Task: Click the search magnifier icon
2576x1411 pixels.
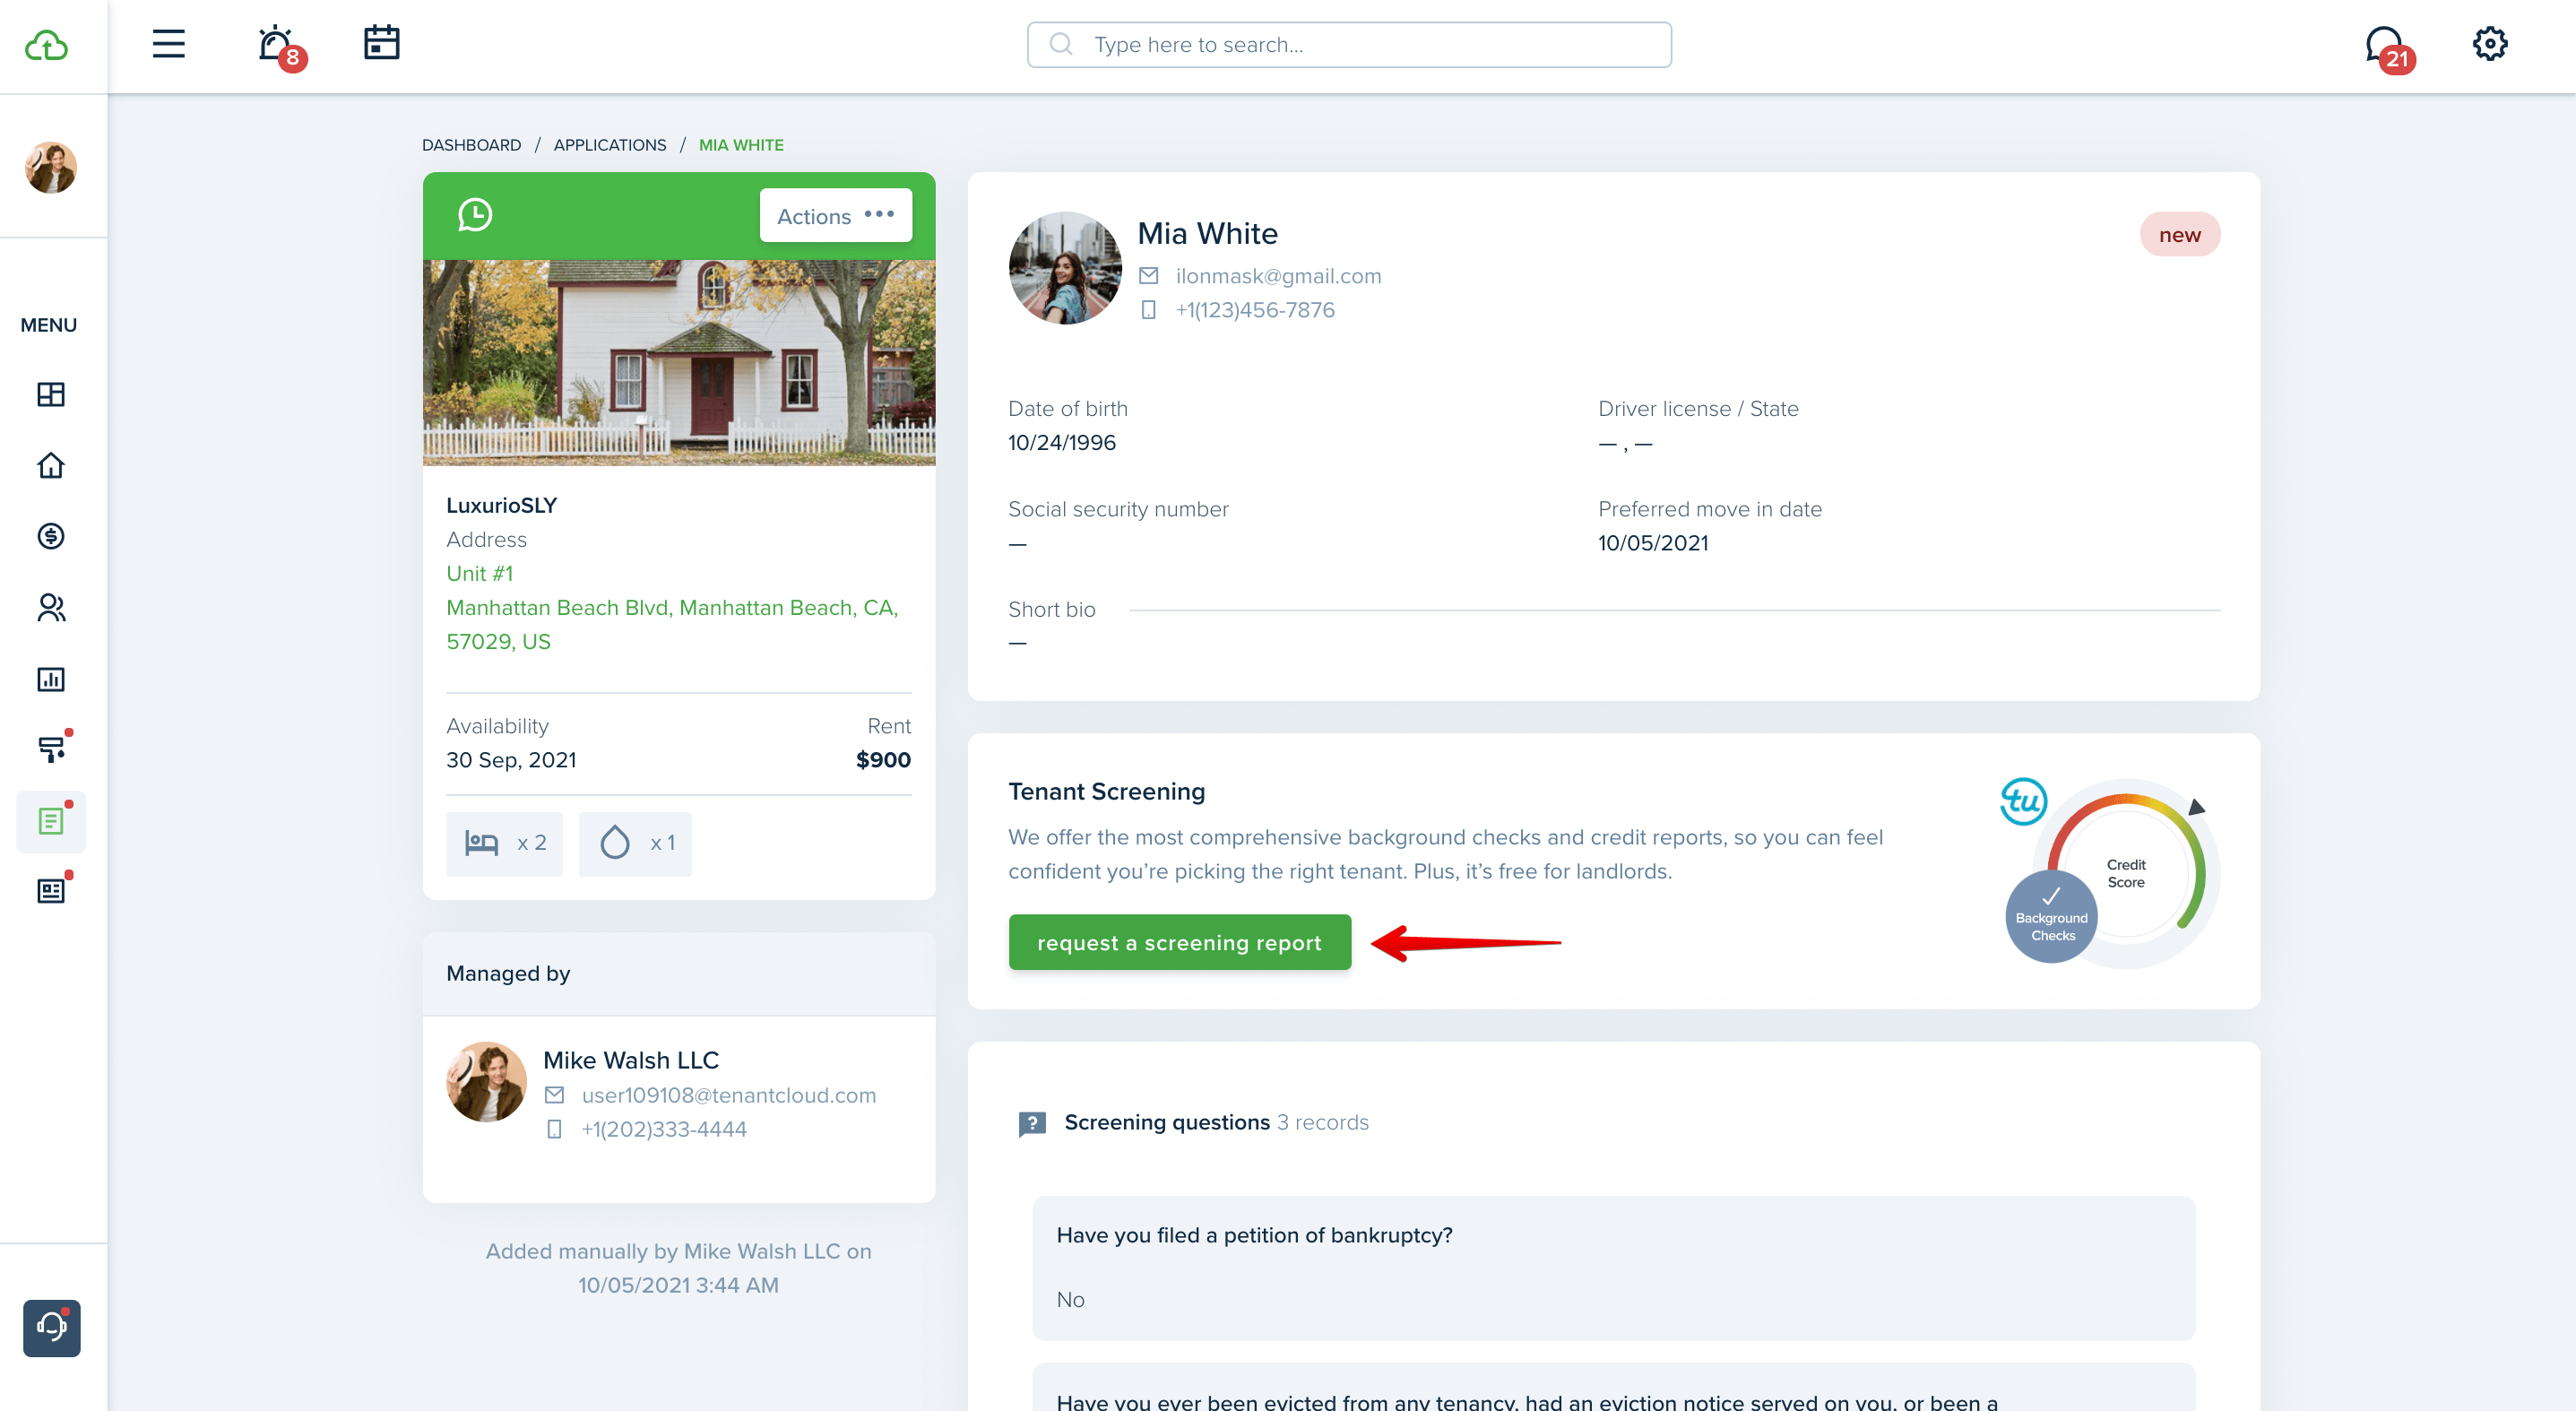Action: pyautogui.click(x=1061, y=45)
